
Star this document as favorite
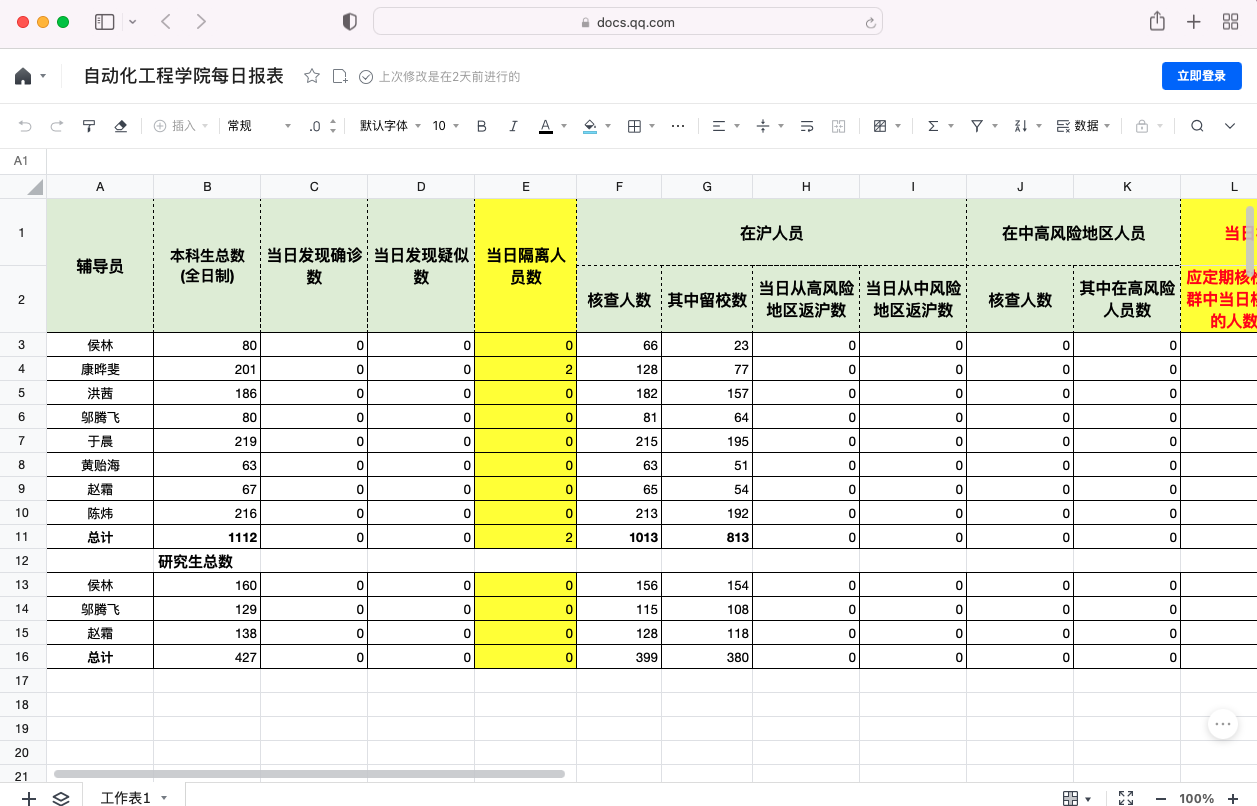(312, 76)
